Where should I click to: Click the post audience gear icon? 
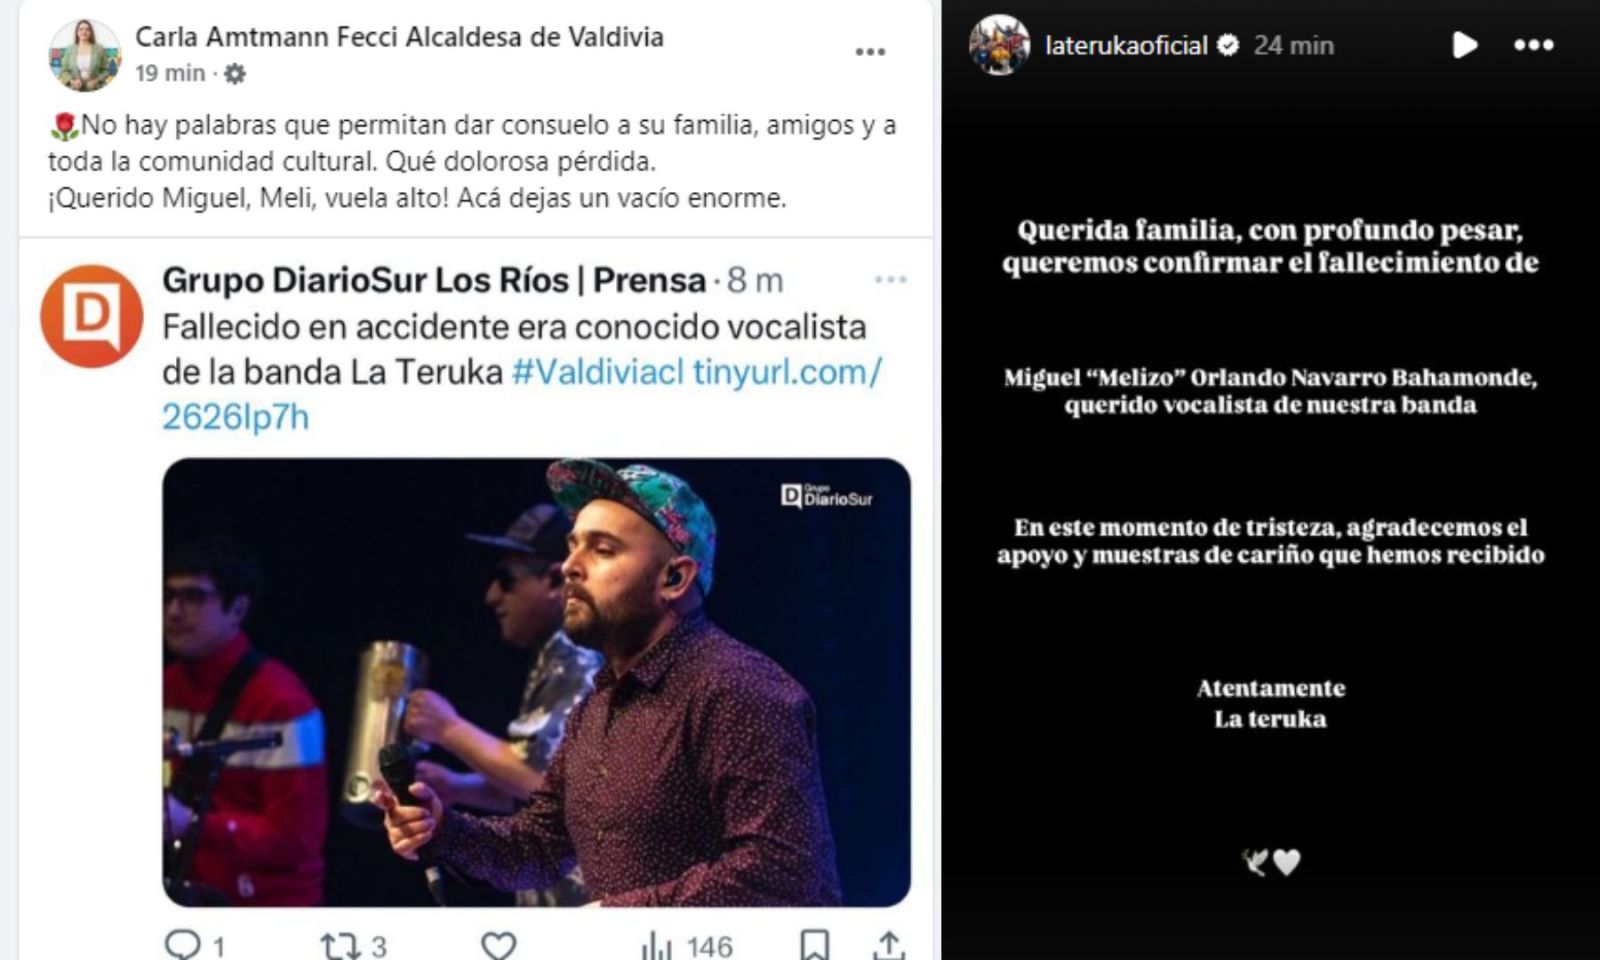pyautogui.click(x=235, y=74)
